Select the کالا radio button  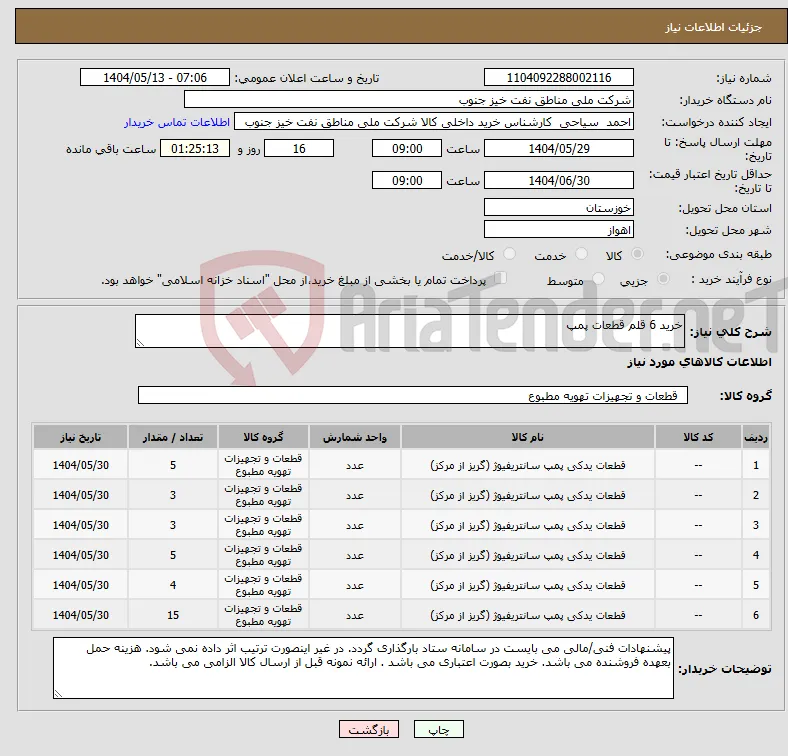pos(637,254)
